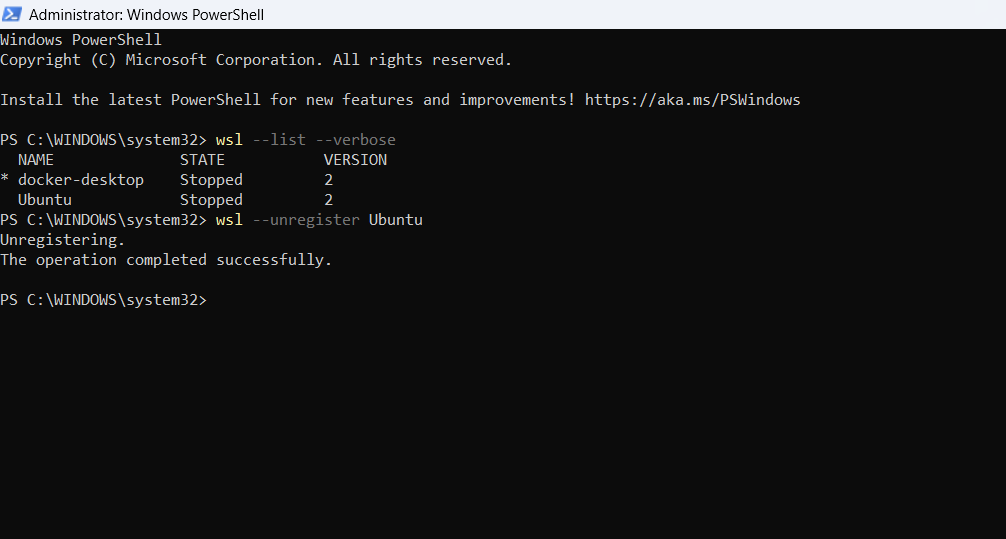This screenshot has width=1006, height=539.
Task: Click the STATE column header
Action: pyautogui.click(x=202, y=160)
